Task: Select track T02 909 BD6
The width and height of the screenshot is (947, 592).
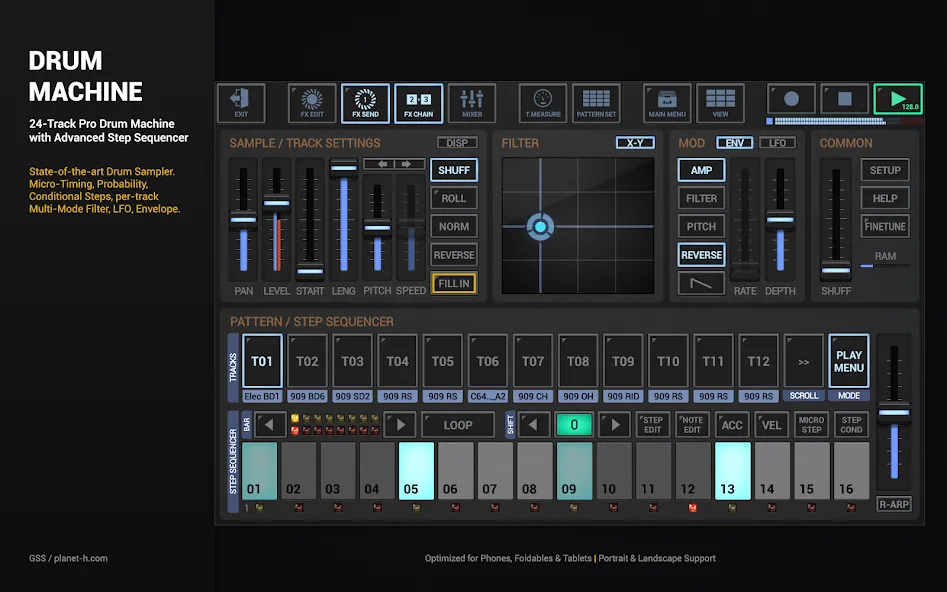Action: click(x=307, y=361)
